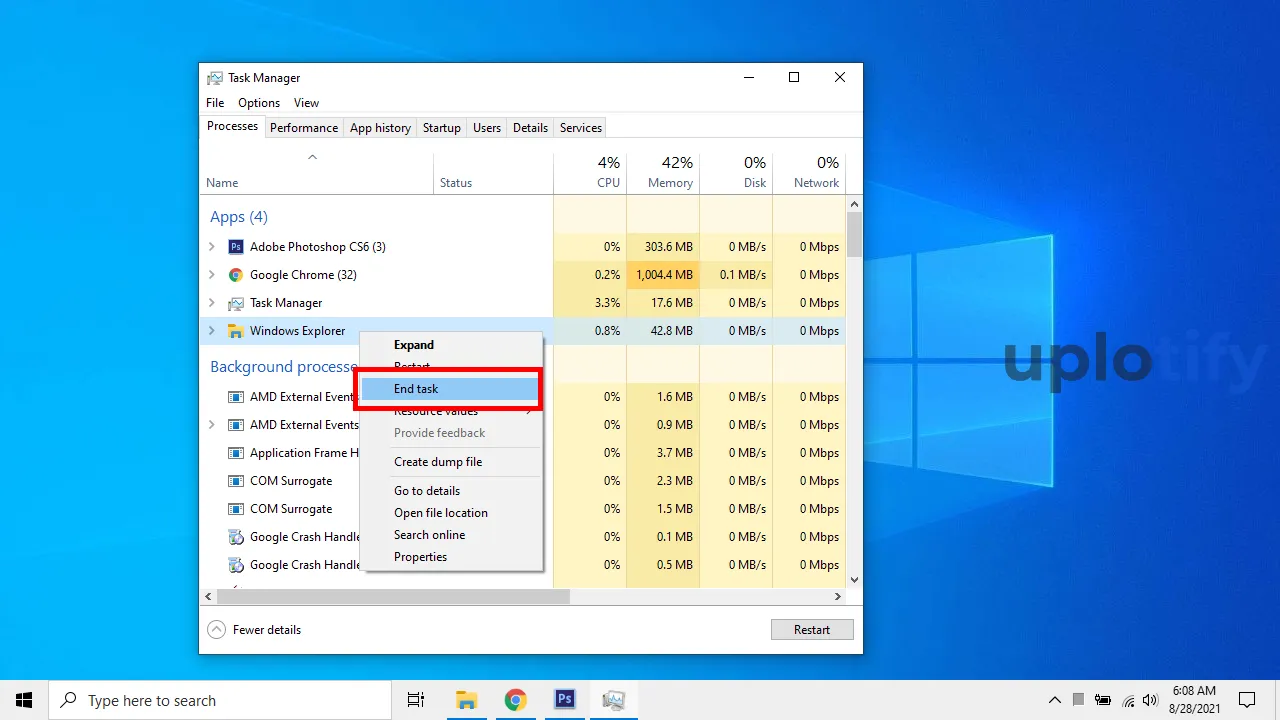Screen dimensions: 1280x720
Task: Click the Adobe Photoshop CS6 process icon
Action: click(x=236, y=247)
